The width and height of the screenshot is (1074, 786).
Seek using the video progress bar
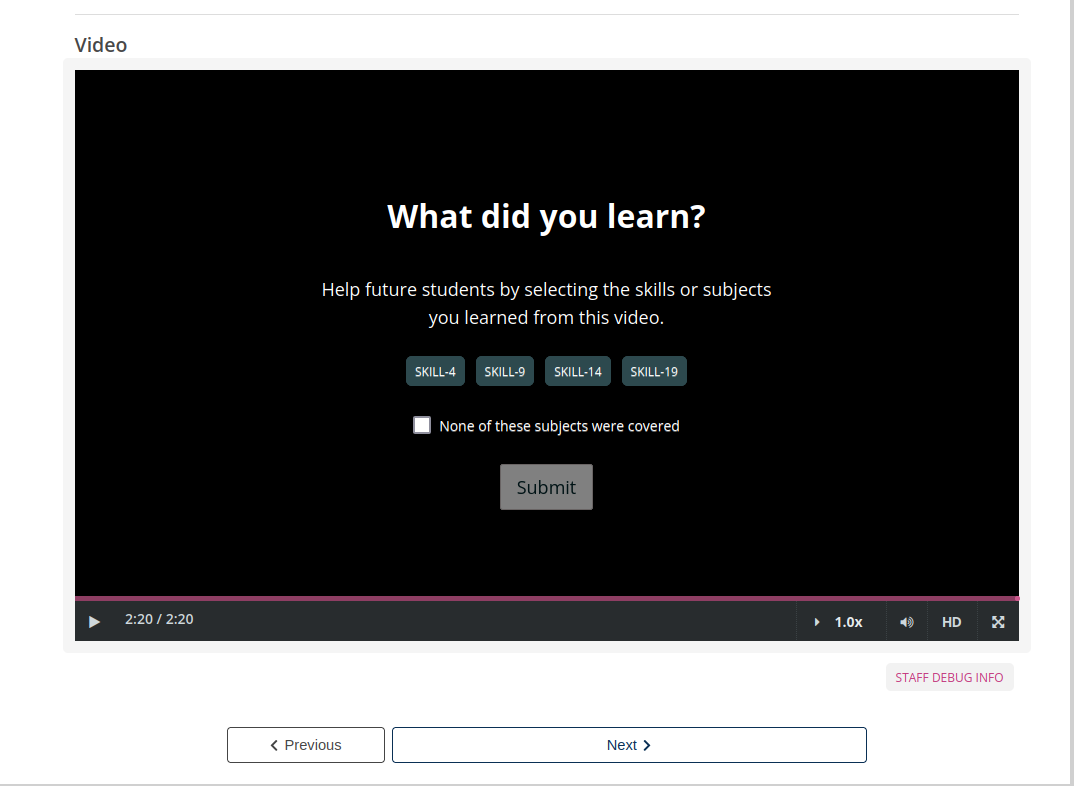tap(546, 597)
